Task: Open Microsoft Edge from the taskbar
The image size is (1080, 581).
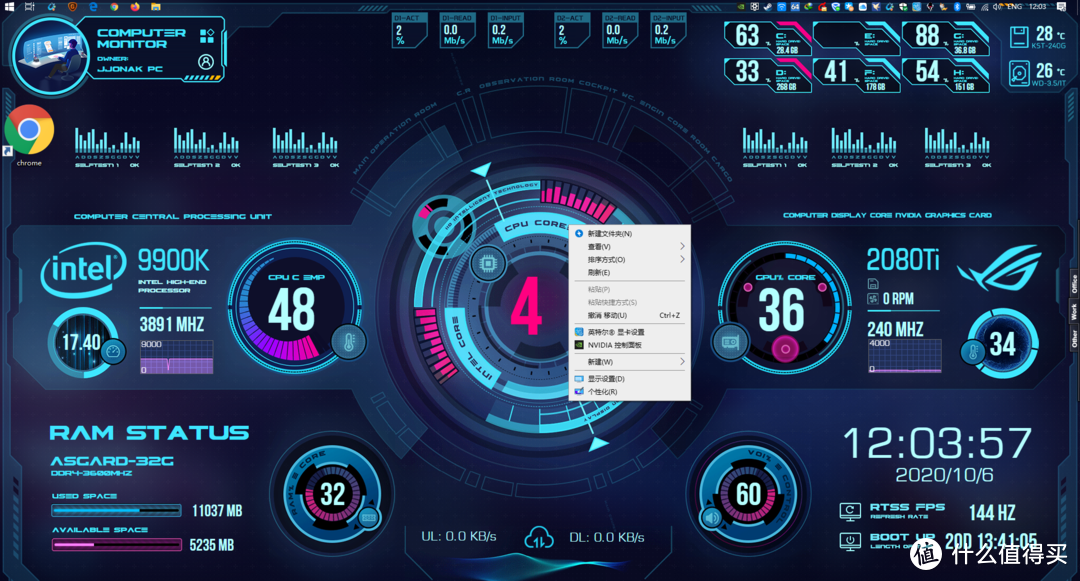Action: click(93, 6)
